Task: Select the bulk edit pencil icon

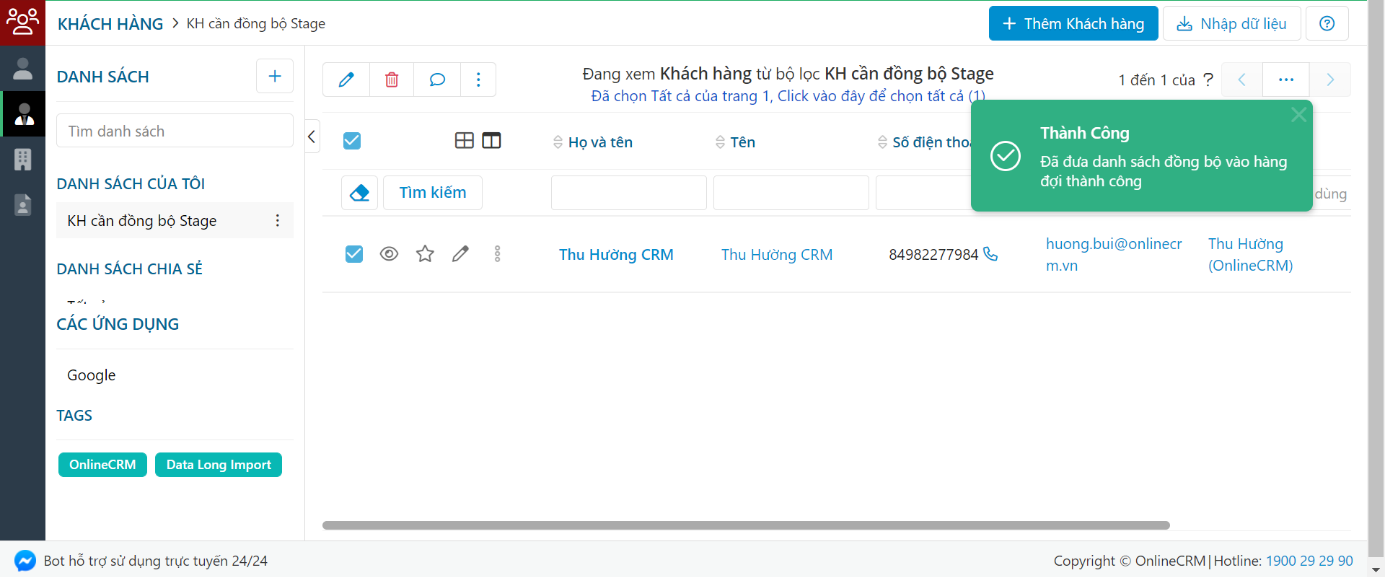Action: coord(345,79)
